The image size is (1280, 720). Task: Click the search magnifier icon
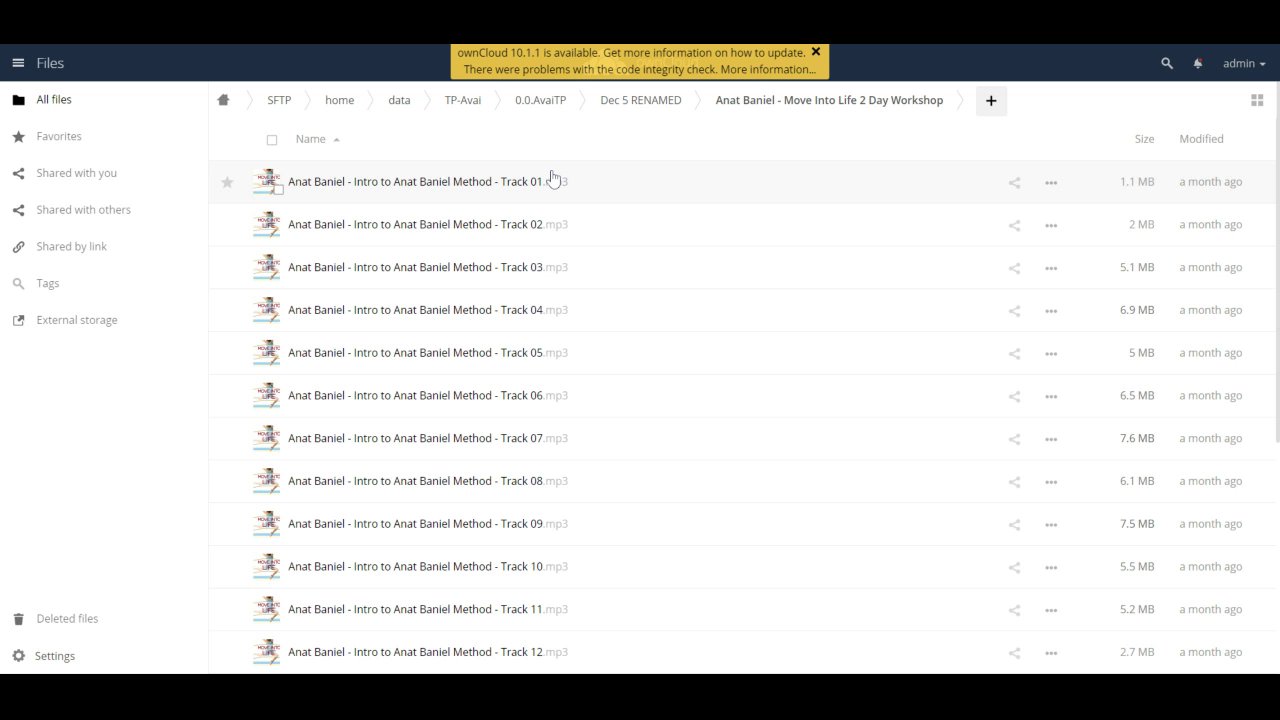[x=1166, y=63]
